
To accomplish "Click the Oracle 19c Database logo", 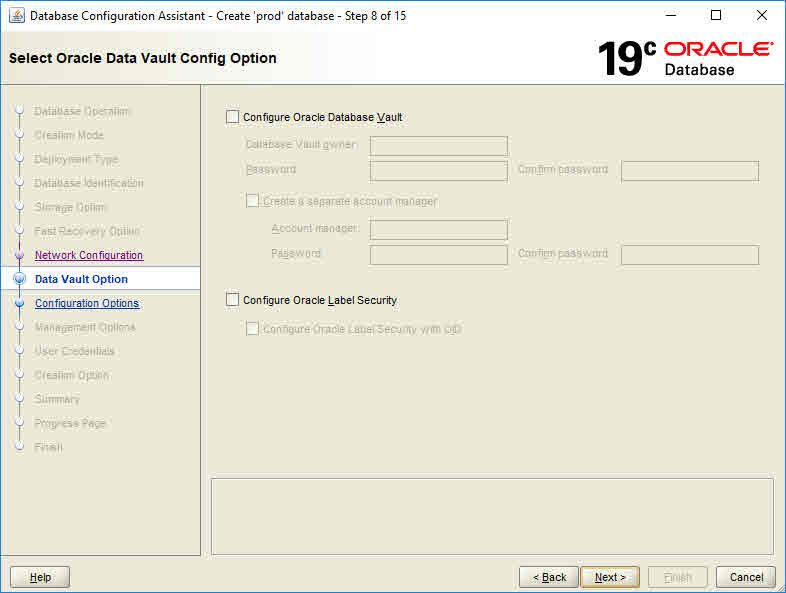I will [685, 59].
